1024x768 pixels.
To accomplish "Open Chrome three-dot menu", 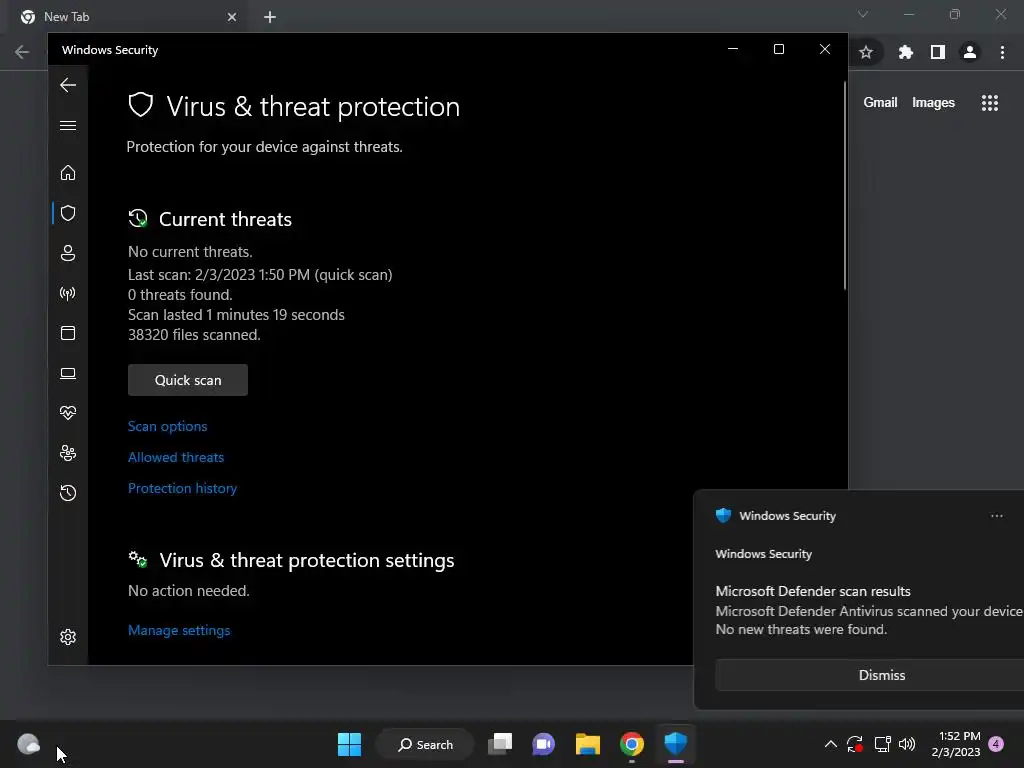I will click(1002, 52).
